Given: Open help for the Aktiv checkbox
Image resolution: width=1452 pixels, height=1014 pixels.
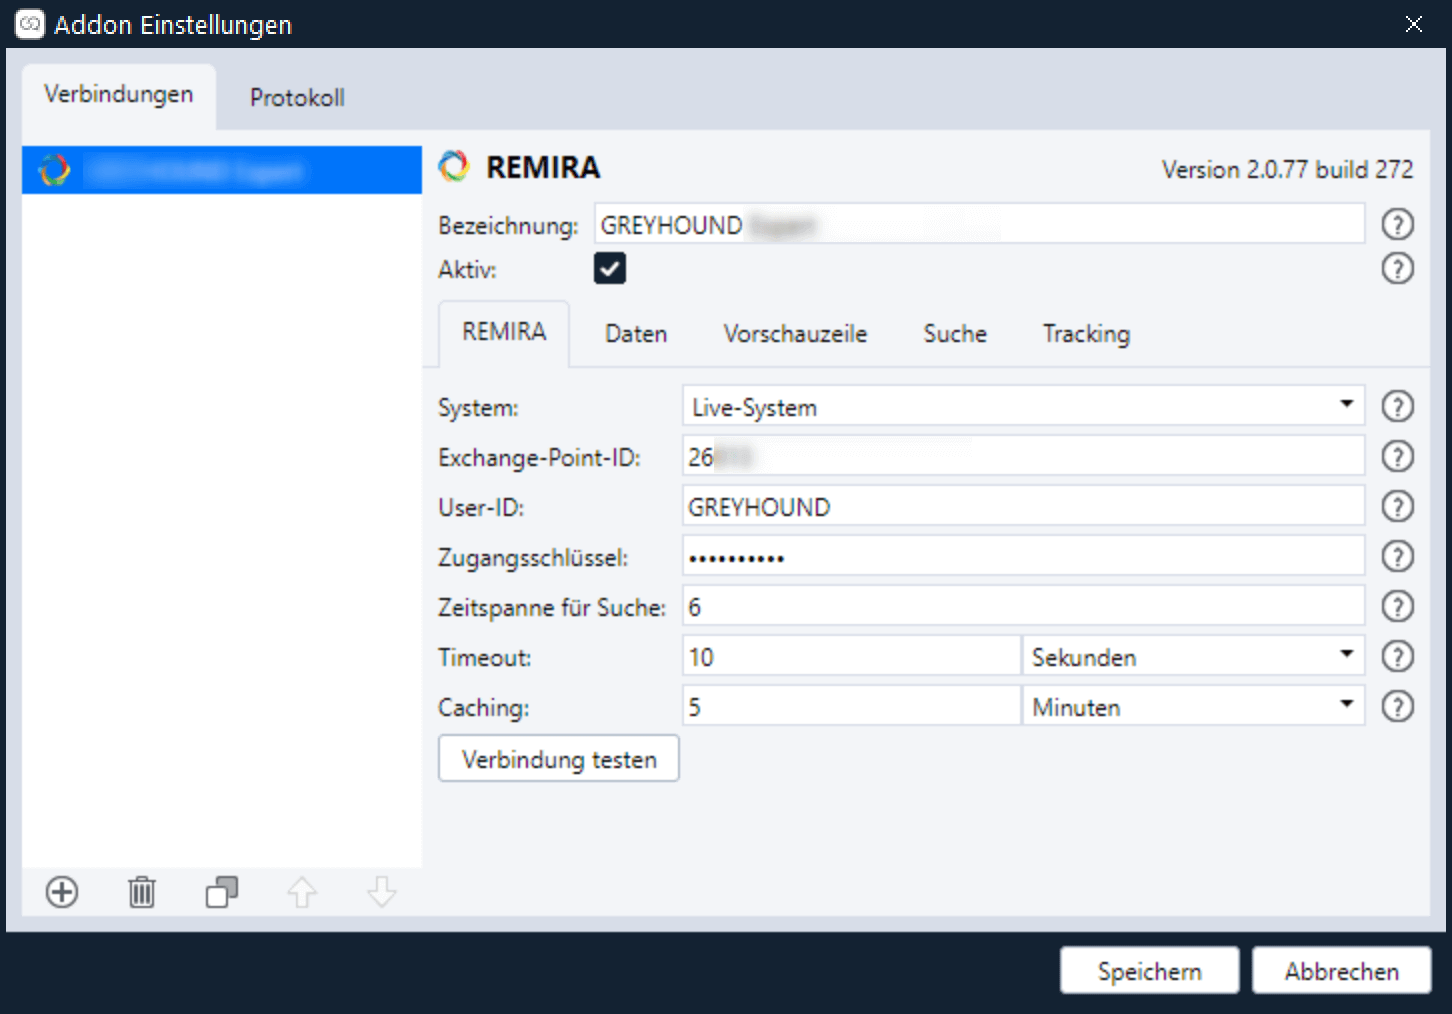Looking at the screenshot, I should click(1398, 268).
